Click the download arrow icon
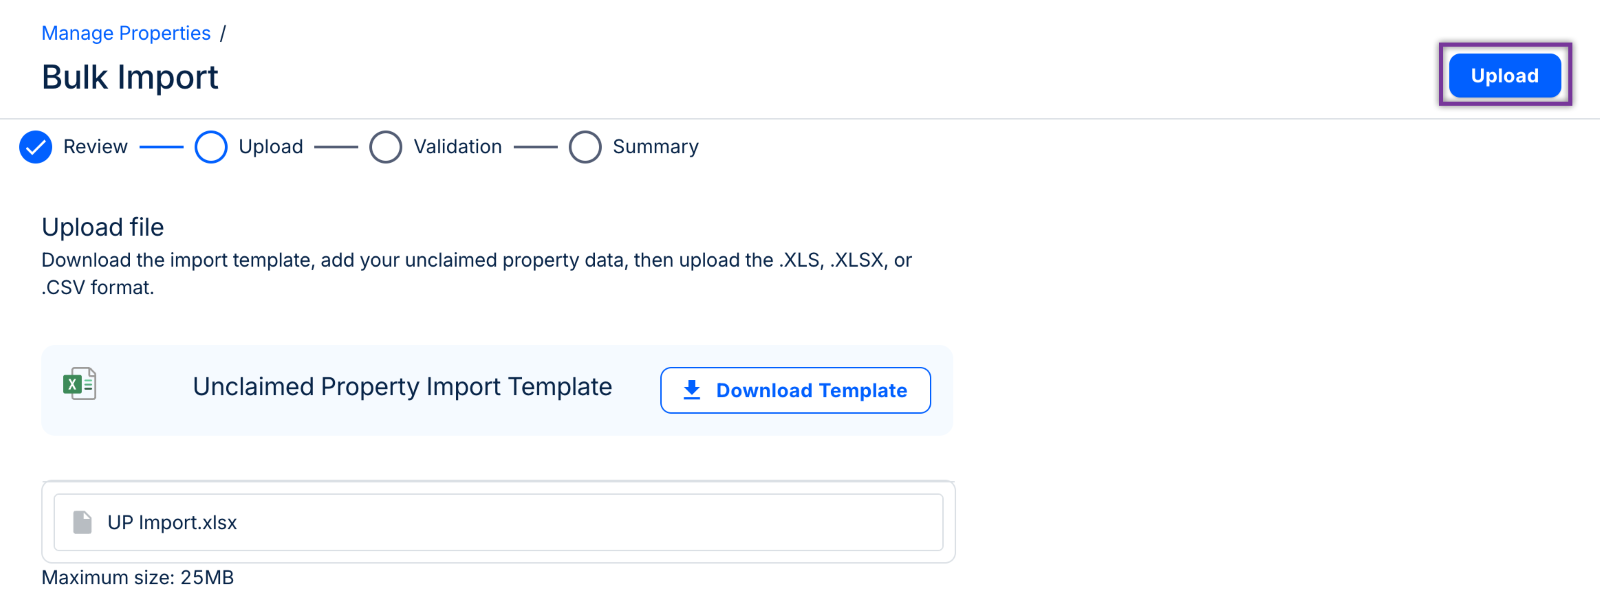The height and width of the screenshot is (609, 1600). tap(691, 390)
